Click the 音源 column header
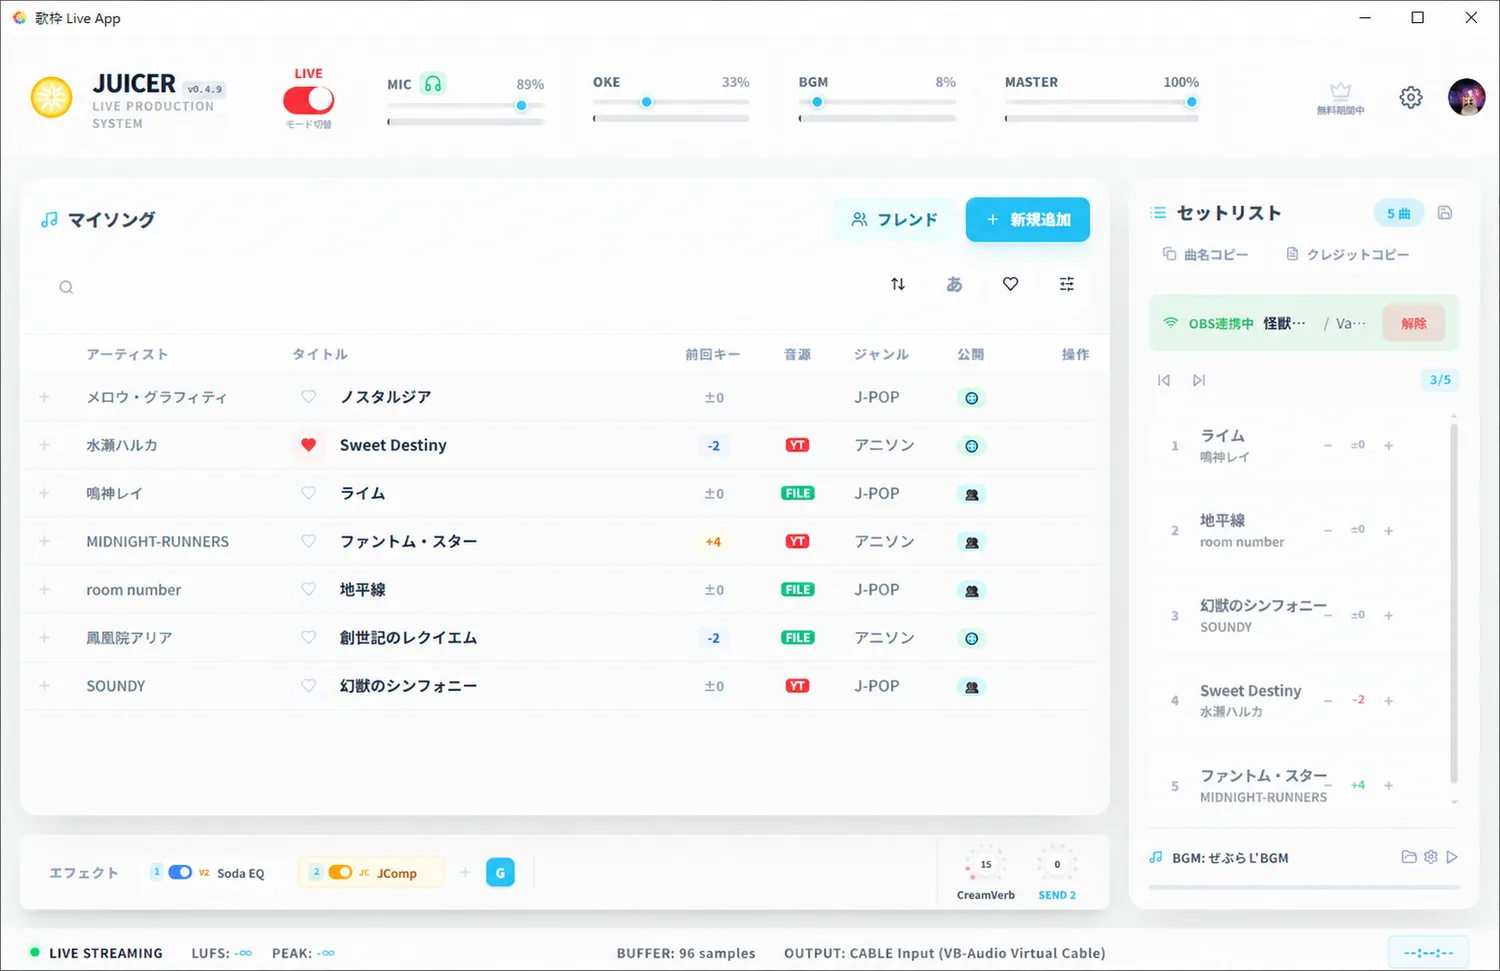The height and width of the screenshot is (971, 1500). (798, 354)
